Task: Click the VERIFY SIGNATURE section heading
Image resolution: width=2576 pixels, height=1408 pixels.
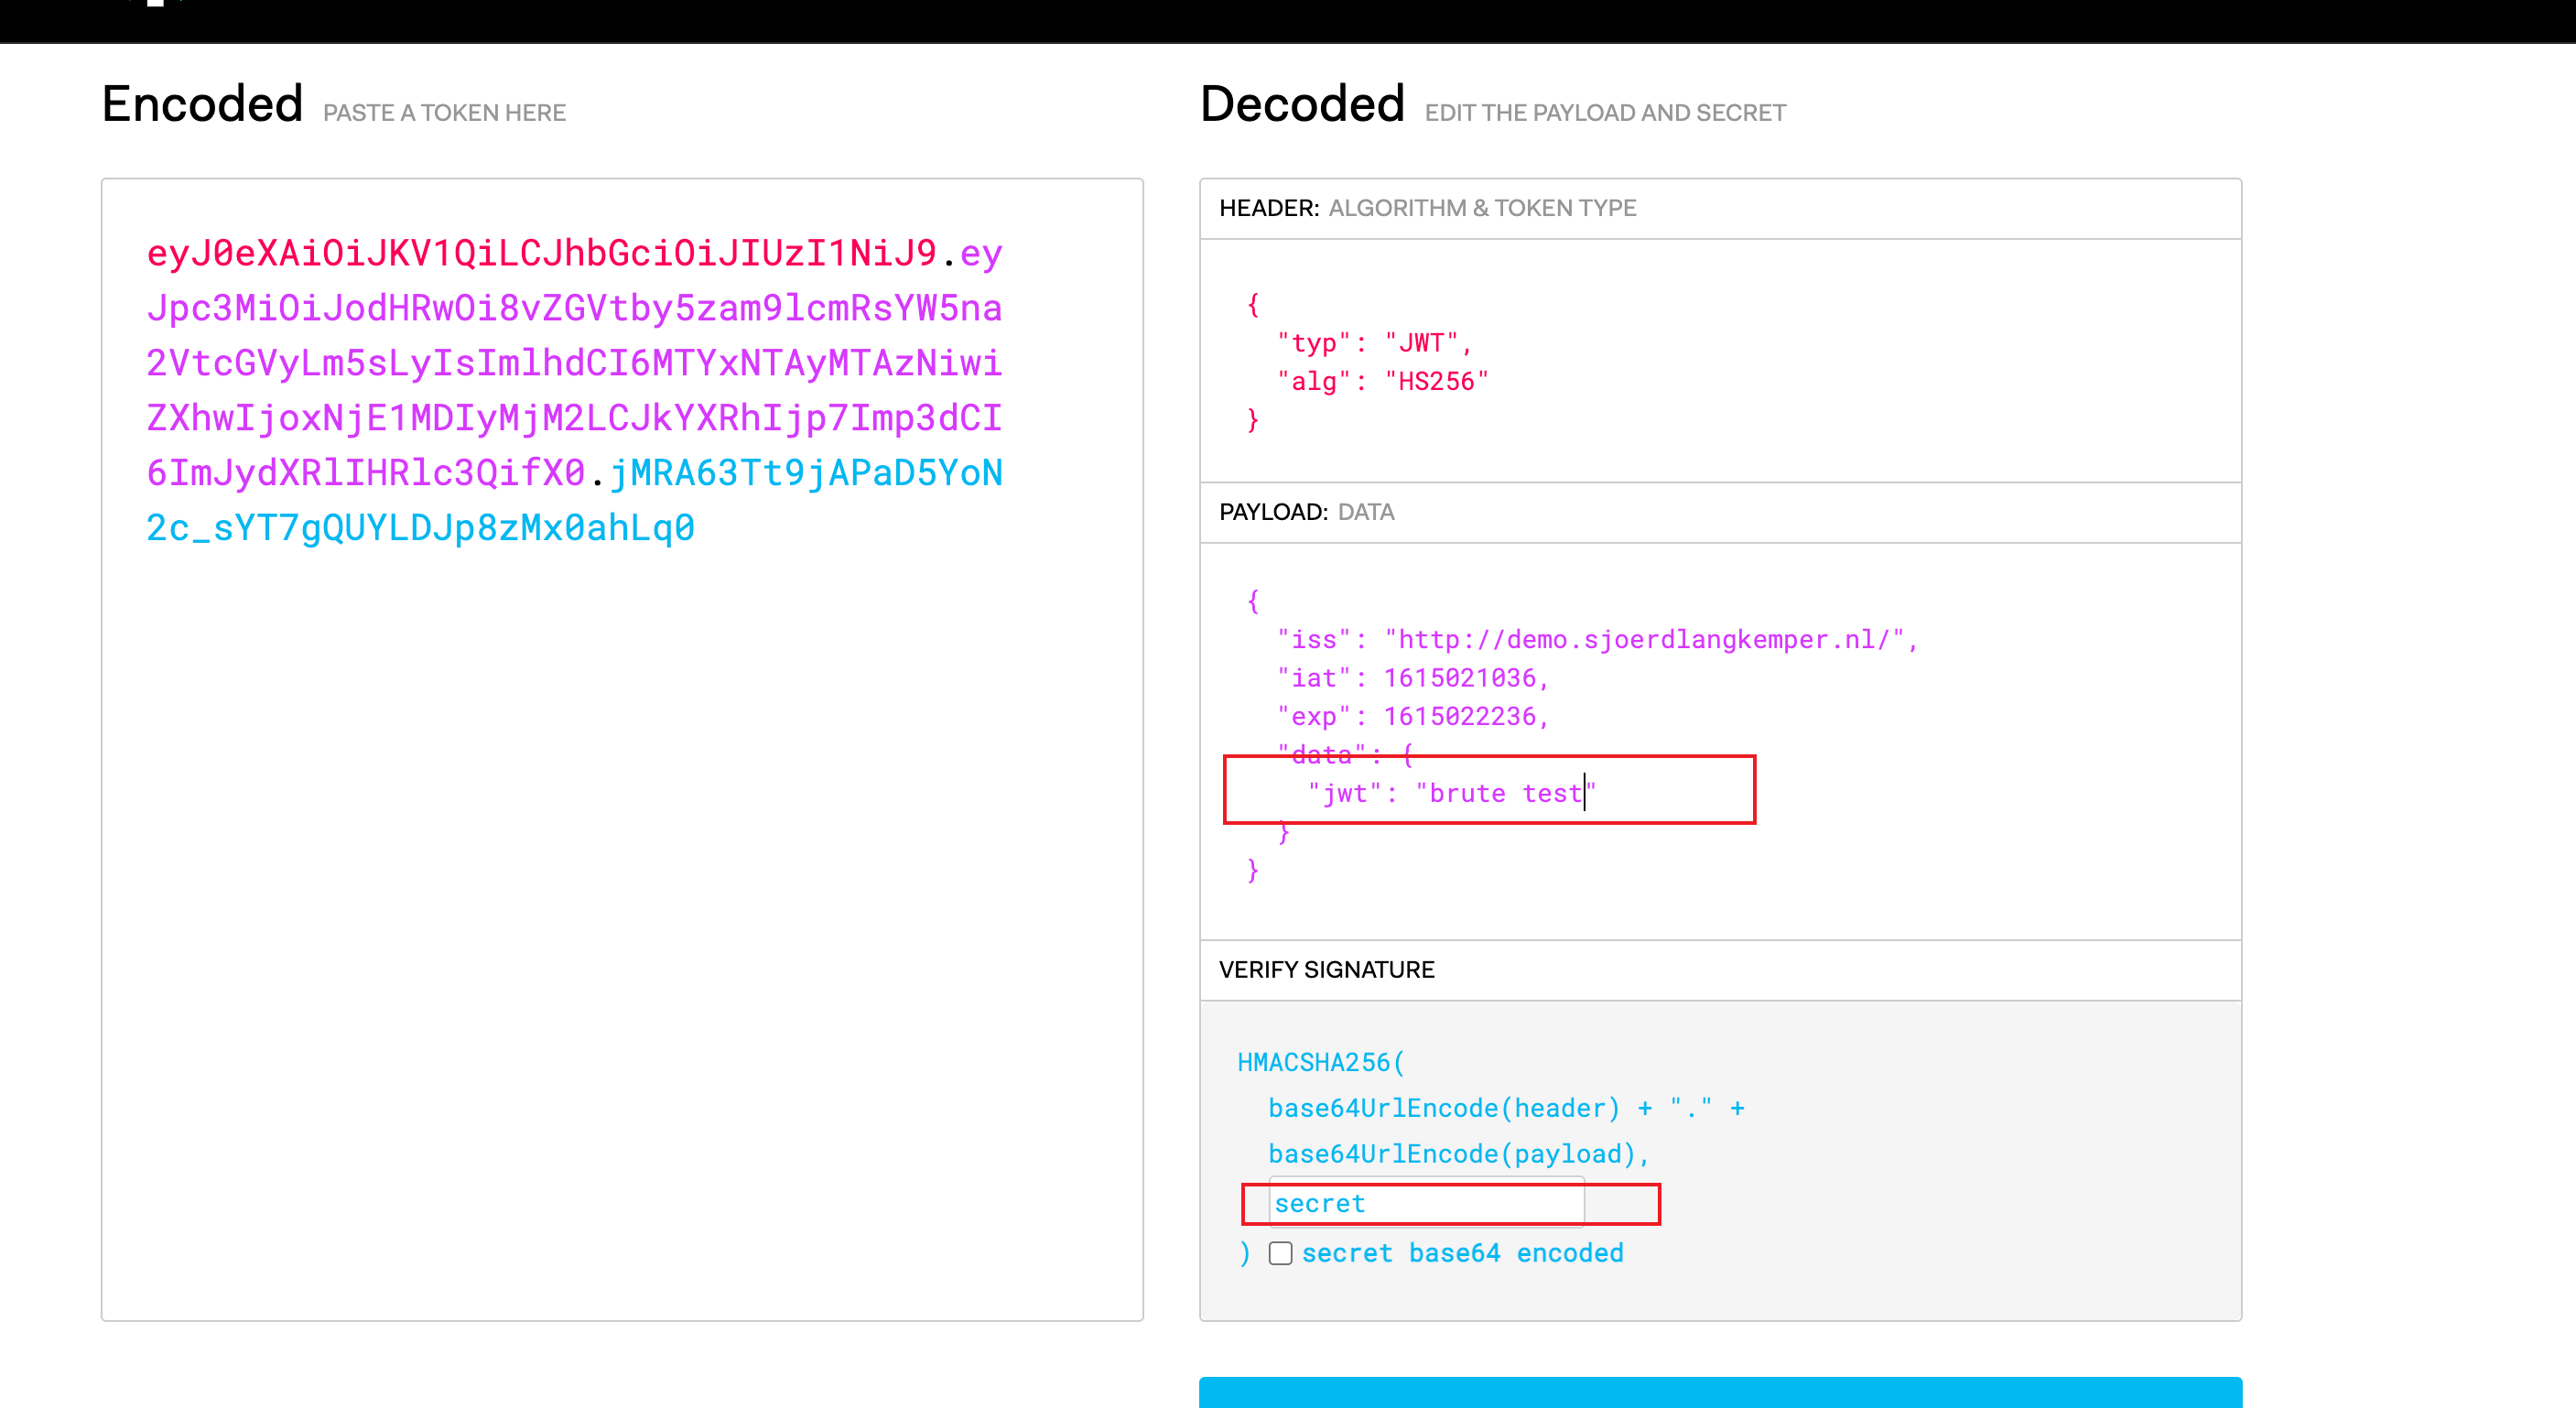Action: pos(1326,969)
